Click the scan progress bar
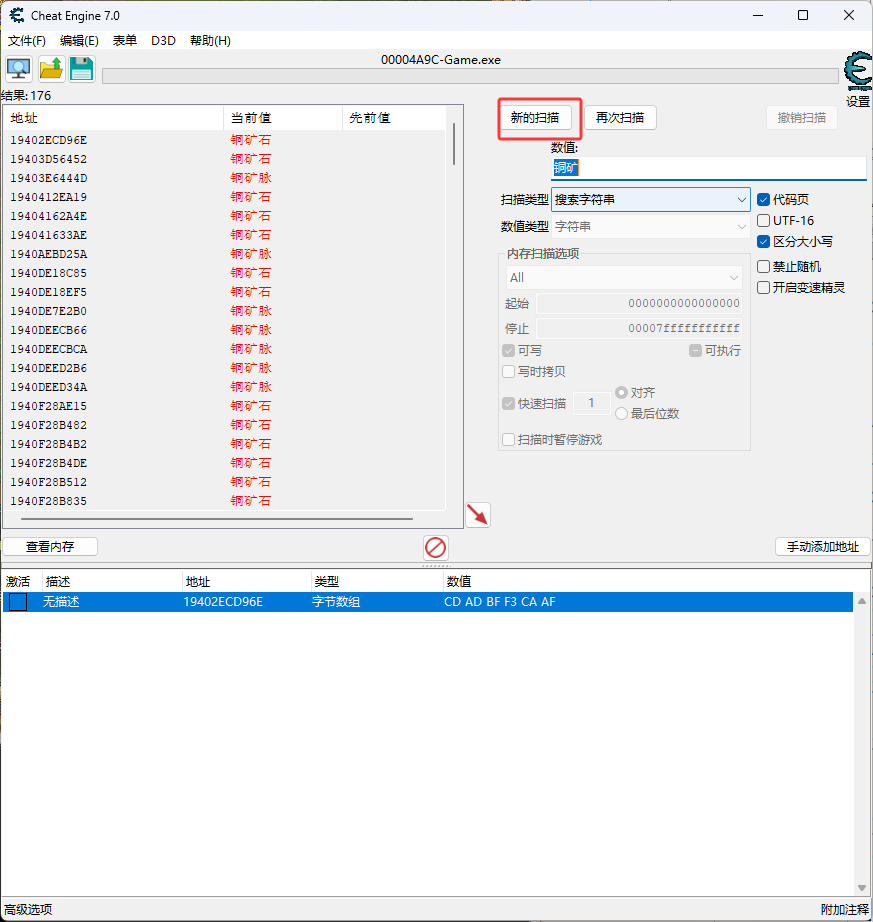873x922 pixels. click(x=470, y=76)
